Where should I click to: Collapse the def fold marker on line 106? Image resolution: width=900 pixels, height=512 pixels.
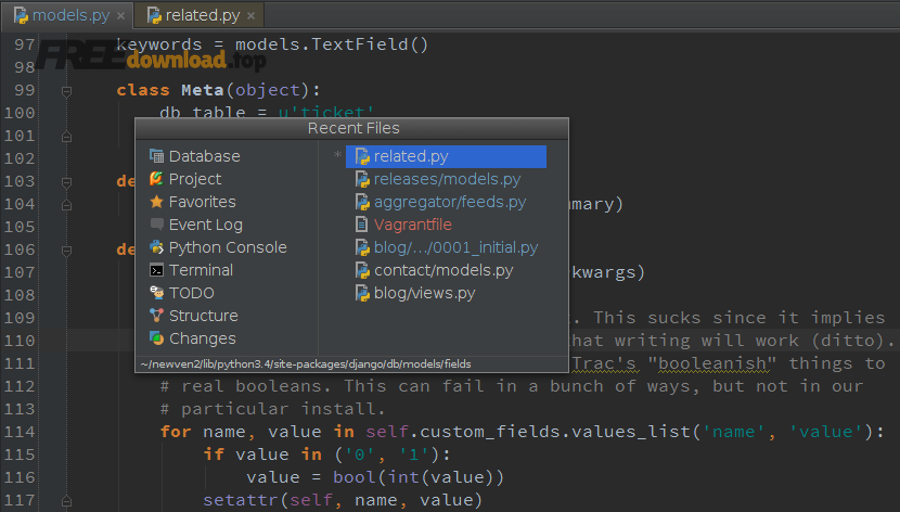point(67,250)
